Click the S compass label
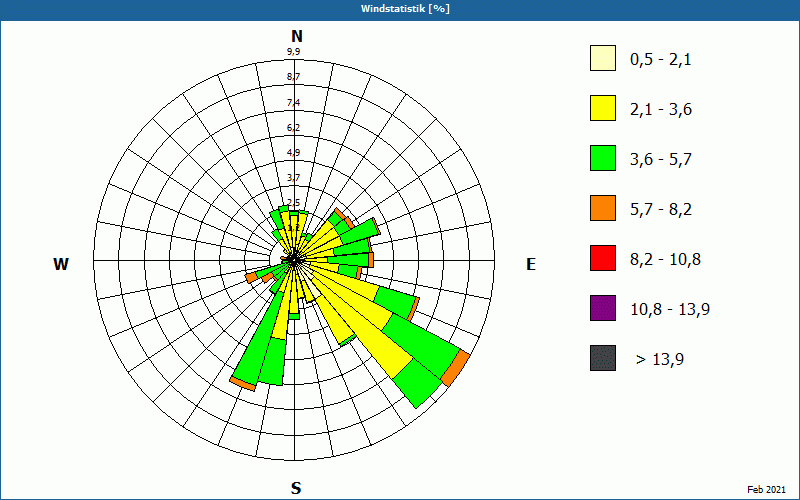Image resolution: width=800 pixels, height=500 pixels. click(296, 488)
